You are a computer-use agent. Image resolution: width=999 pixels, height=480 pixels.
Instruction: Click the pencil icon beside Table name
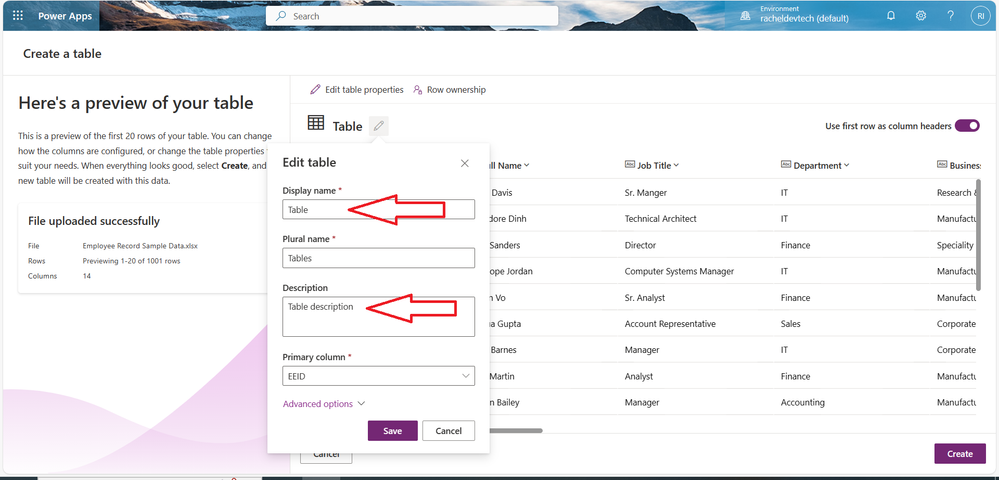378,126
